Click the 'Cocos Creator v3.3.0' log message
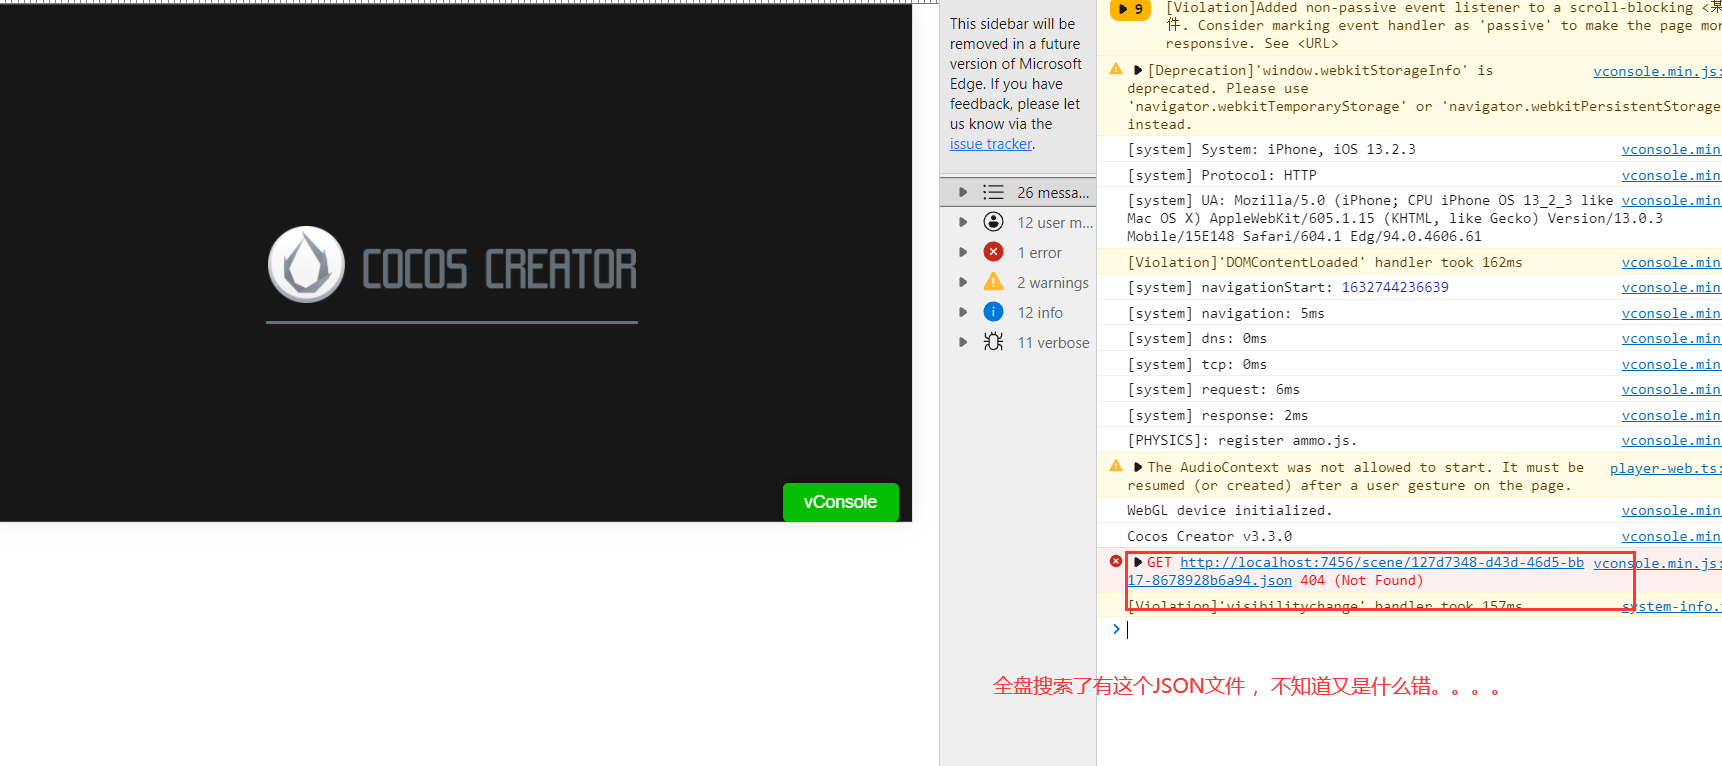Viewport: 1722px width, 766px height. coord(1209,536)
